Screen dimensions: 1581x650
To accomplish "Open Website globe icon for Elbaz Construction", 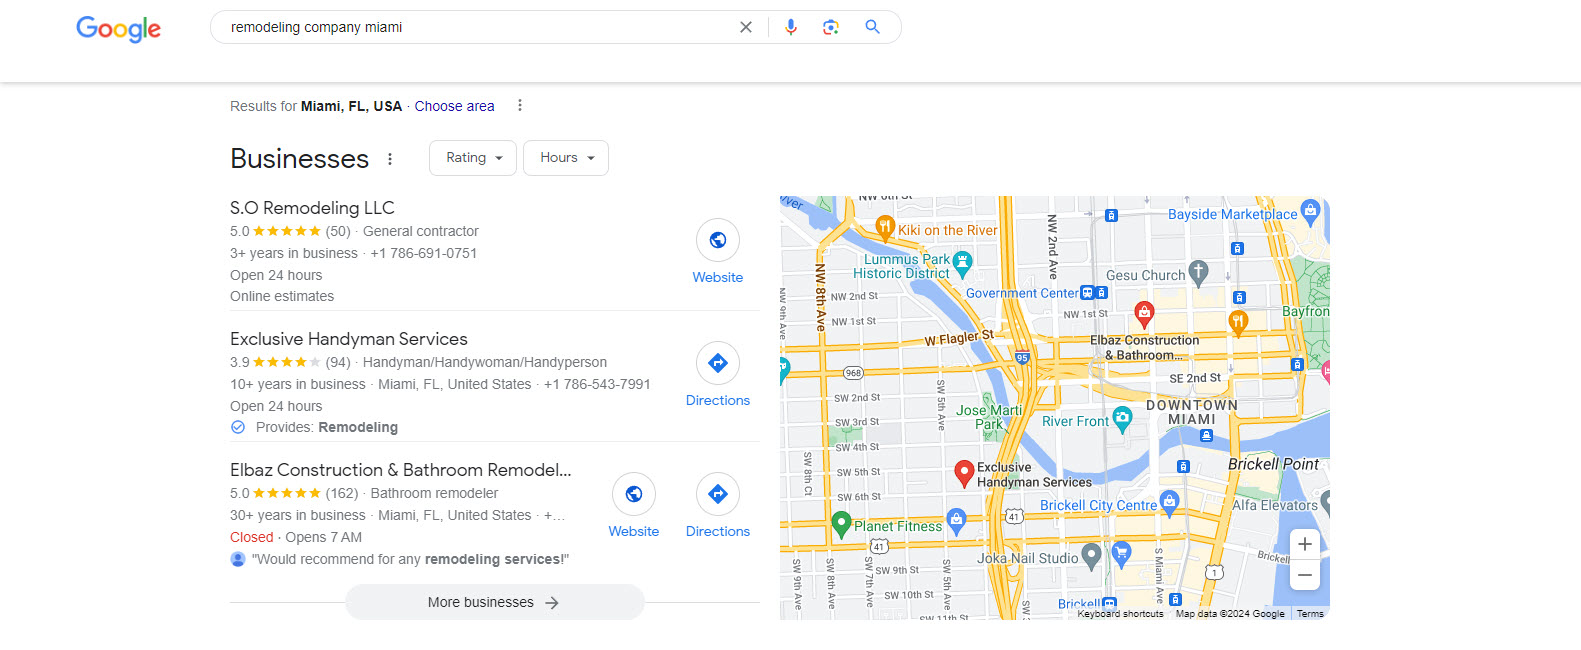I will tap(634, 494).
